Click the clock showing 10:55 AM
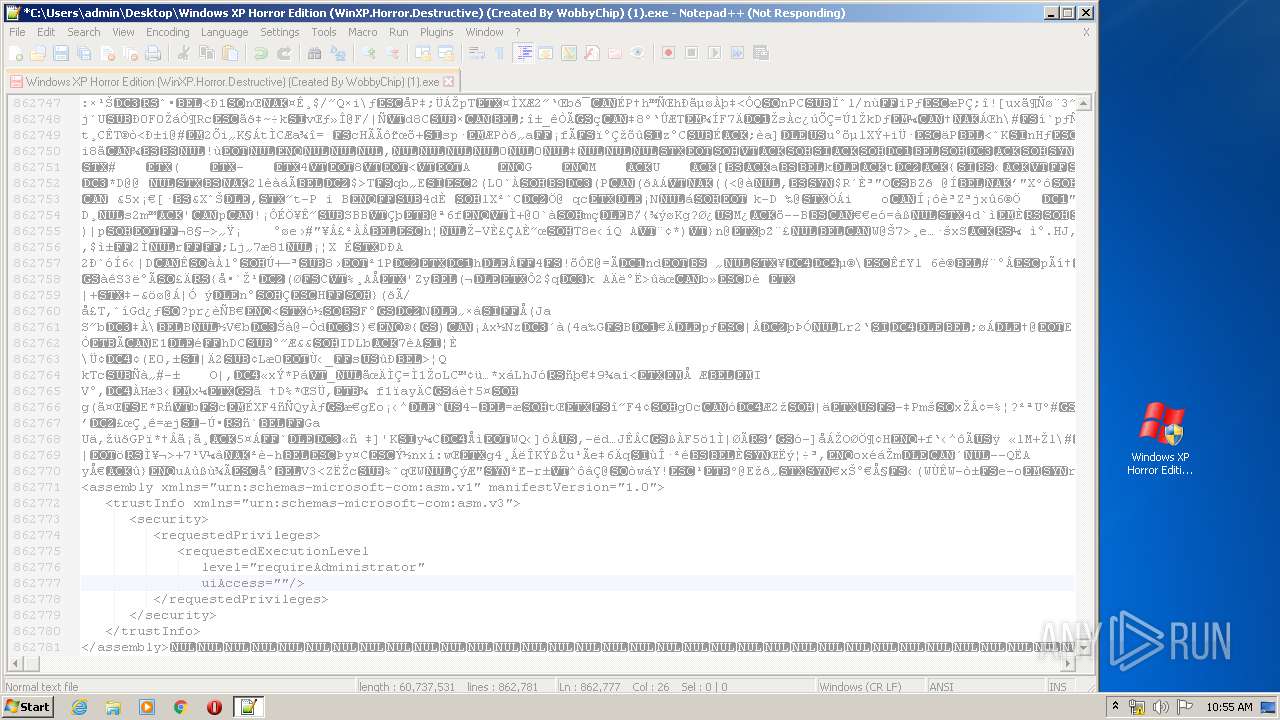This screenshot has height=720, width=1280. (1229, 707)
